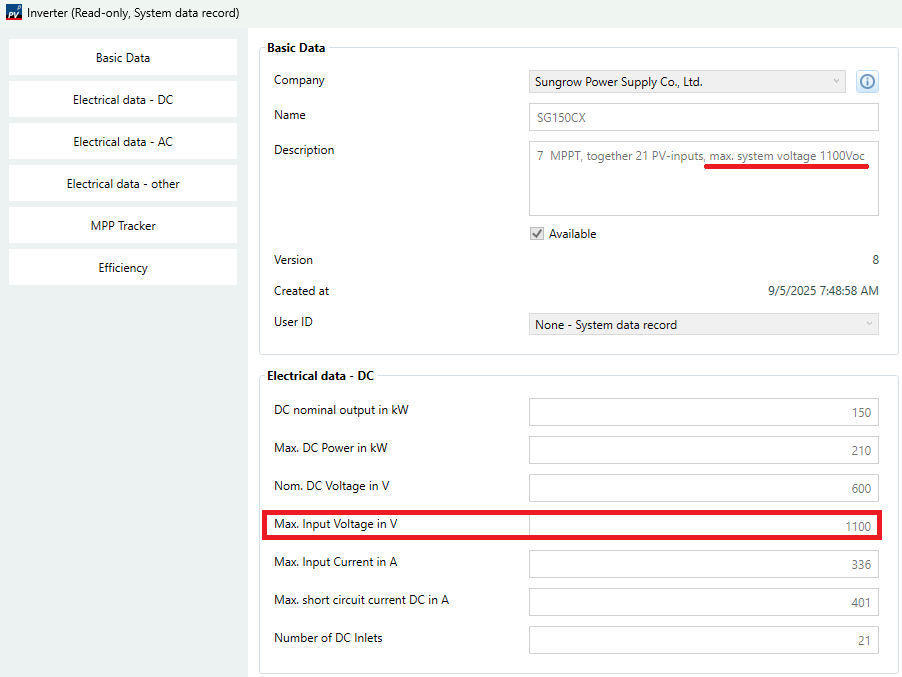The image size is (902, 677).
Task: Expand the User ID dropdown
Action: (x=703, y=324)
